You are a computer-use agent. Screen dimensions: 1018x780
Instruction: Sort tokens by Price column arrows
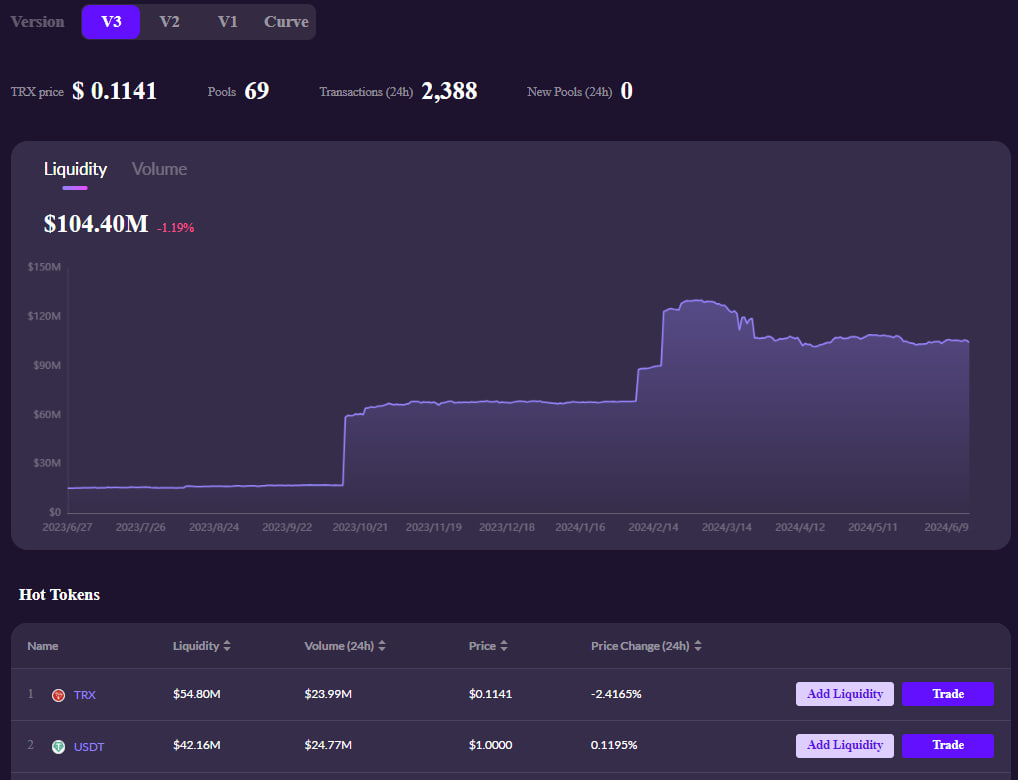coord(504,646)
